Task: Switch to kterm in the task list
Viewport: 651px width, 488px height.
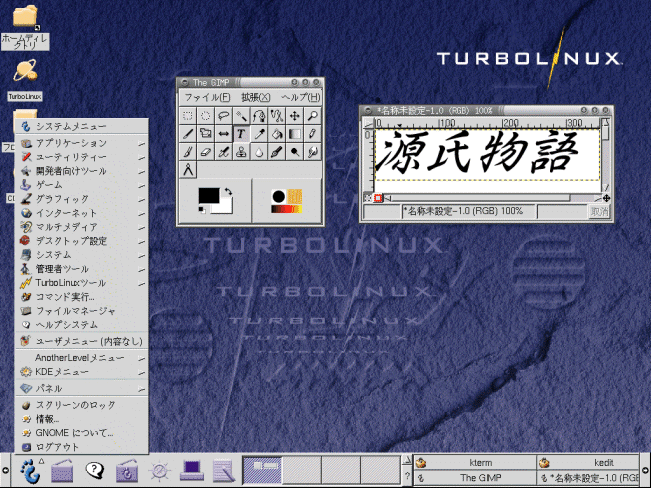Action: [475, 463]
